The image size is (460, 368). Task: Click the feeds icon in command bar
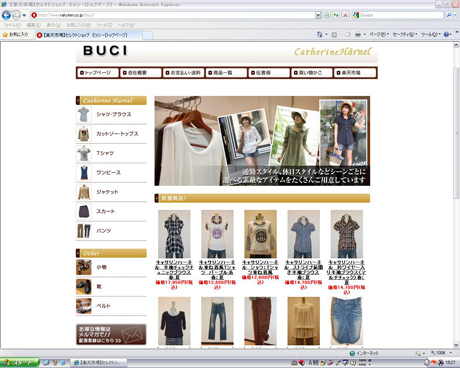click(334, 34)
